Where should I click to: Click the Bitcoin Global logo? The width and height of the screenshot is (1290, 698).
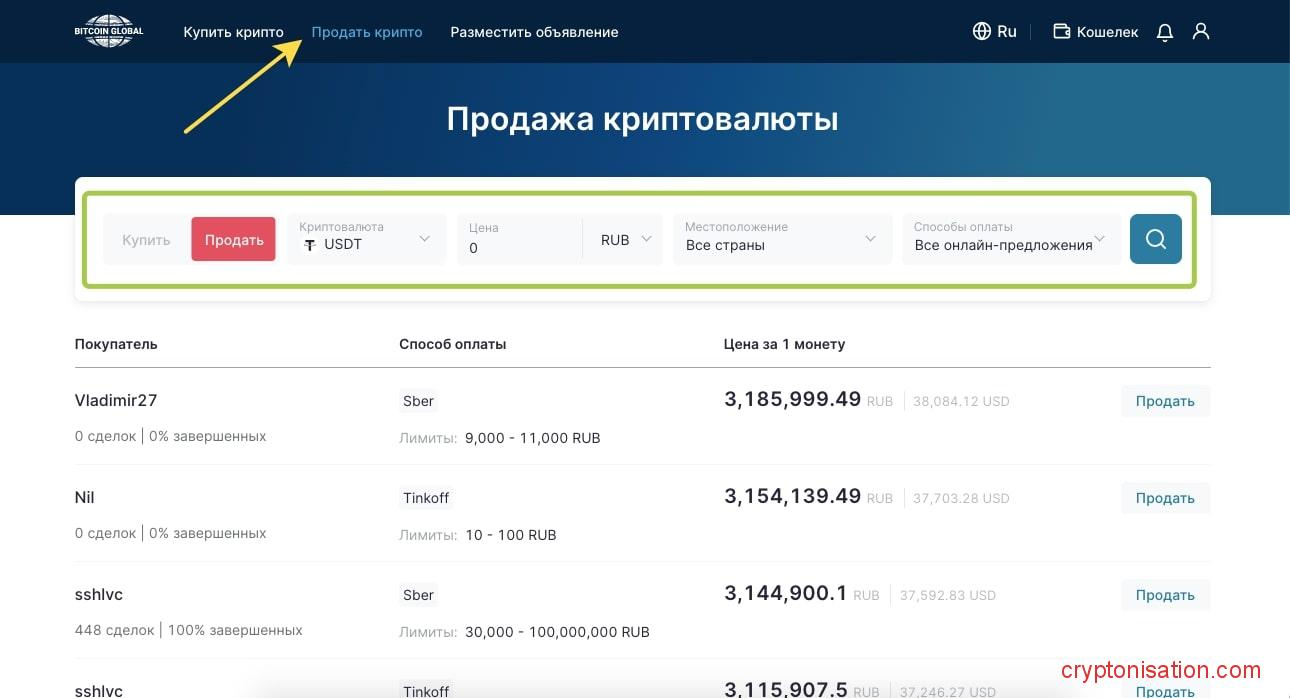(x=109, y=31)
